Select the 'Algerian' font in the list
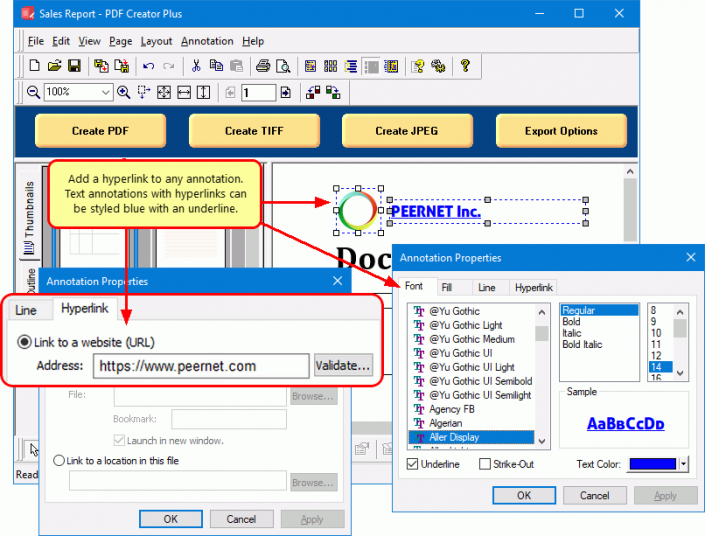705x536 pixels. (x=445, y=423)
